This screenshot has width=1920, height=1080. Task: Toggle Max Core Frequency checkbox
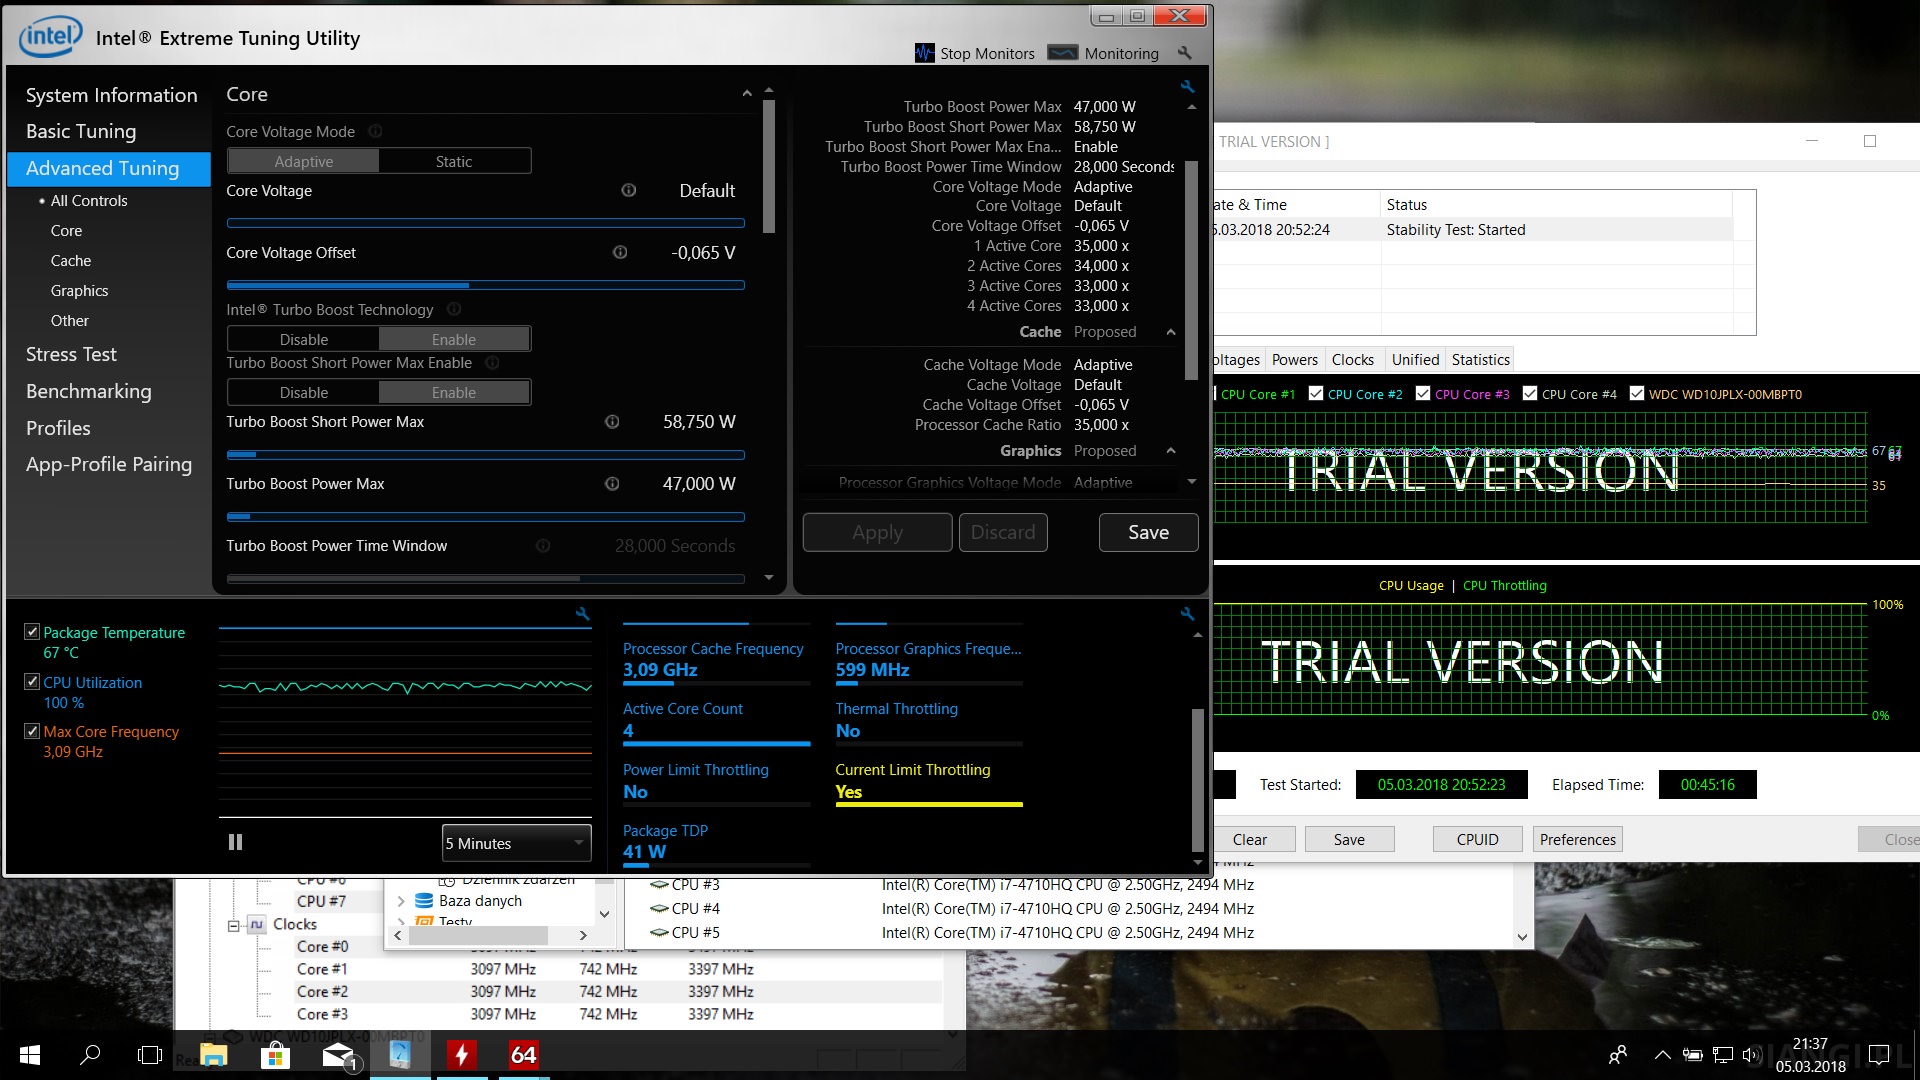(32, 731)
